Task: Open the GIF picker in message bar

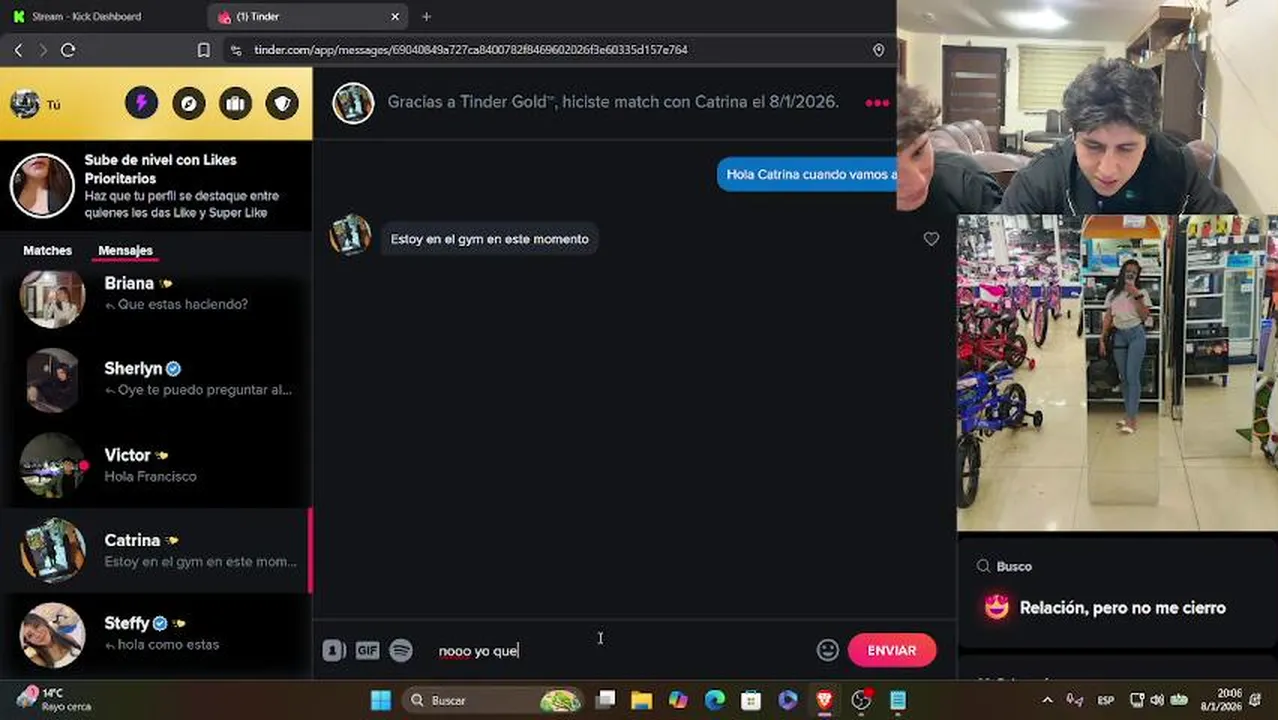Action: [x=367, y=651]
